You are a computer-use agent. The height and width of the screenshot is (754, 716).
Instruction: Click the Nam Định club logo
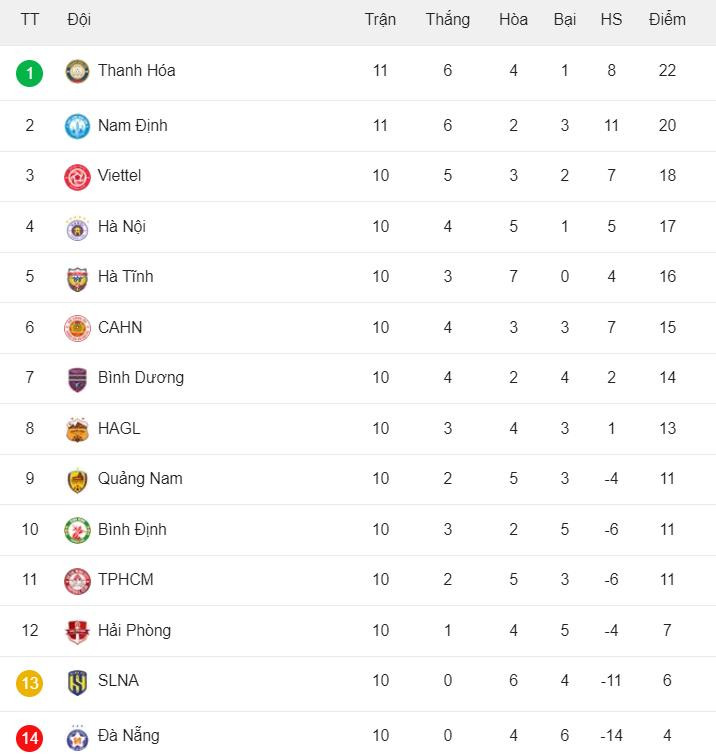click(x=77, y=126)
